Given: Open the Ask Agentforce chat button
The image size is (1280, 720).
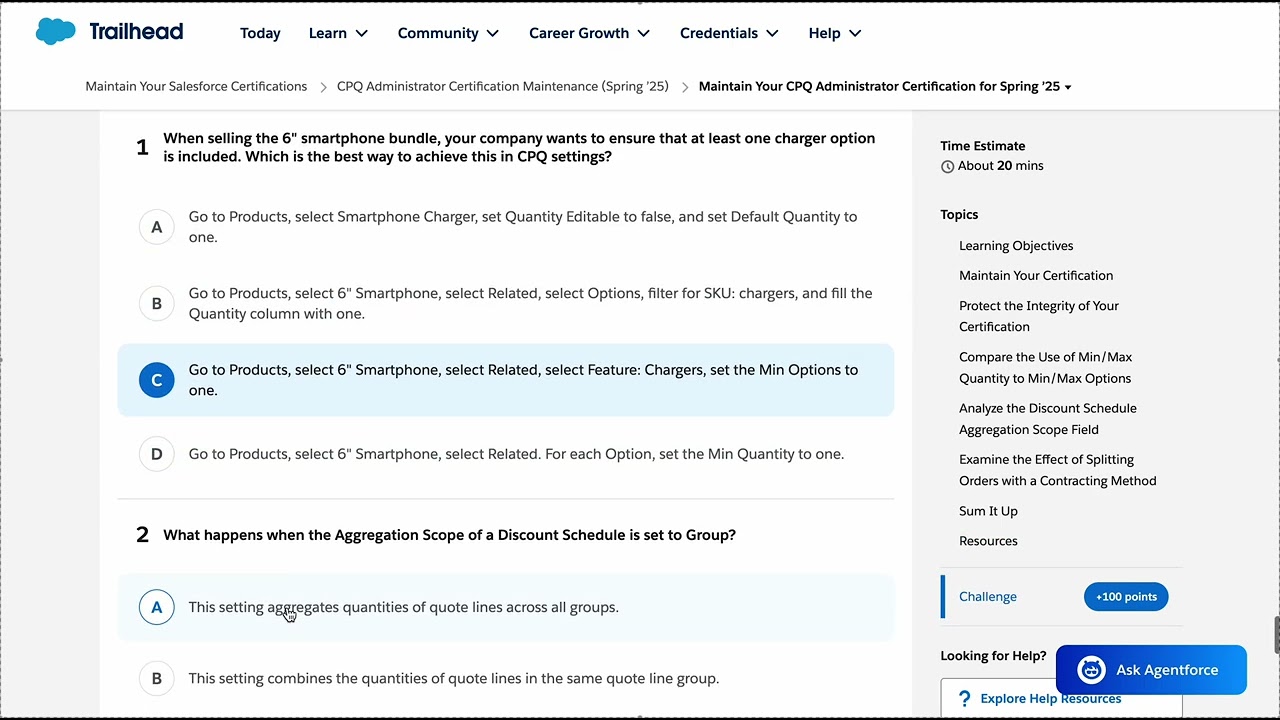Looking at the screenshot, I should (x=1151, y=670).
